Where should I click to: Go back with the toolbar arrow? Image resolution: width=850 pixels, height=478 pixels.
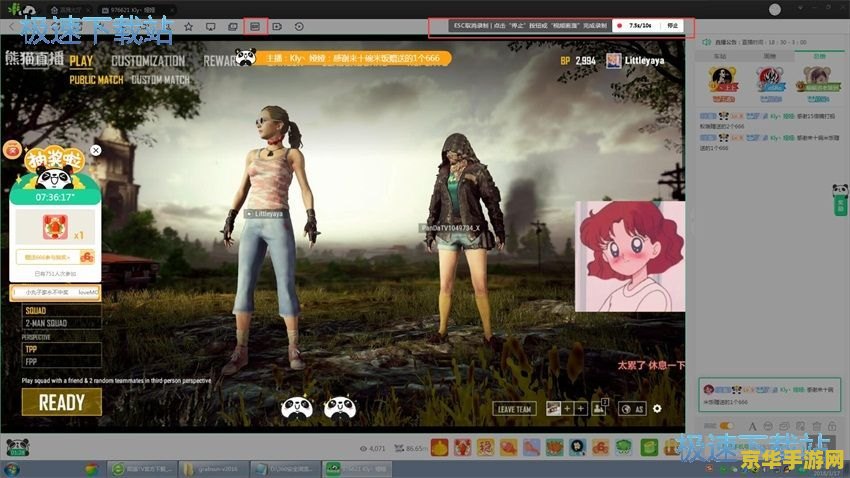pos(11,26)
